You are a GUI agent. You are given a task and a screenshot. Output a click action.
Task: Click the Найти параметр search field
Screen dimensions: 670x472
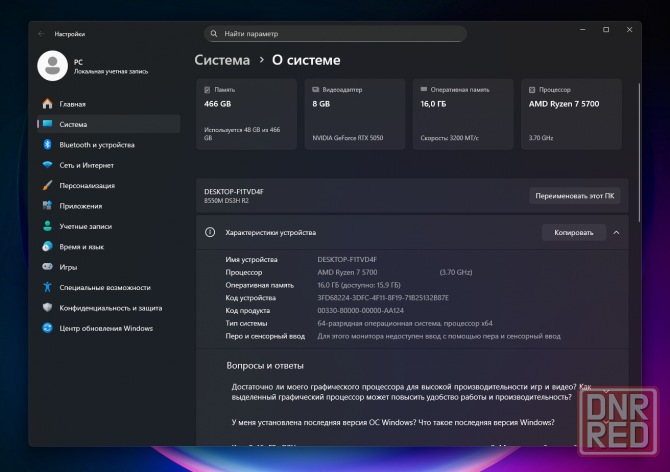point(335,33)
